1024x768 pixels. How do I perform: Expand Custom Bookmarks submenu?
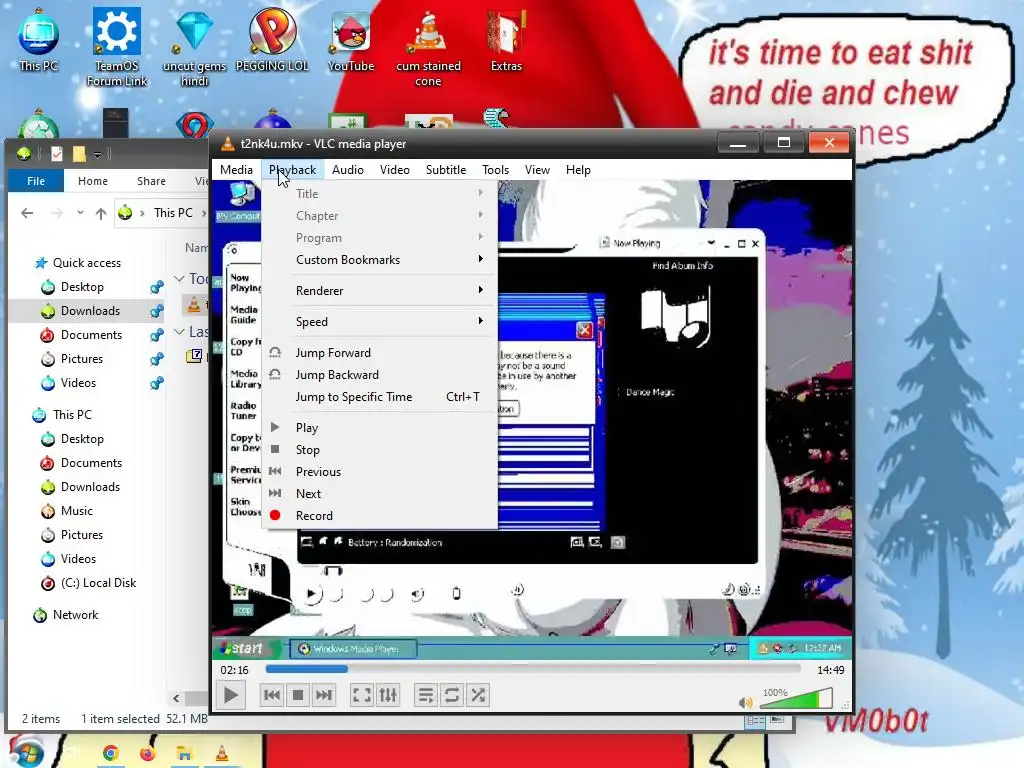pyautogui.click(x=380, y=260)
